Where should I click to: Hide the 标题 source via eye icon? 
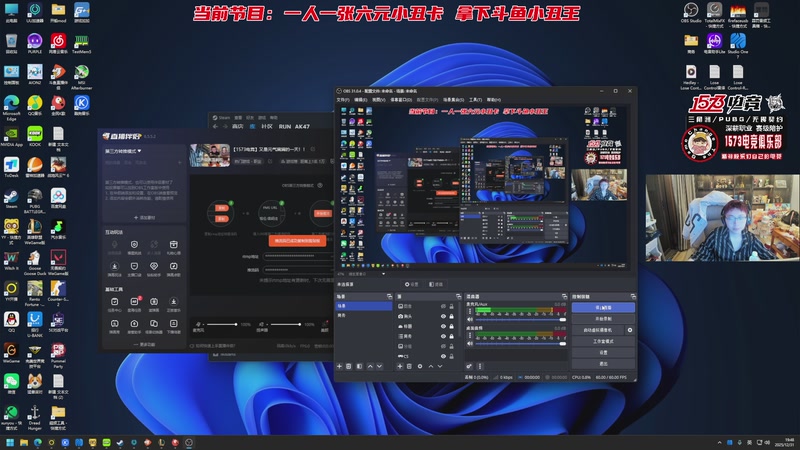443,326
